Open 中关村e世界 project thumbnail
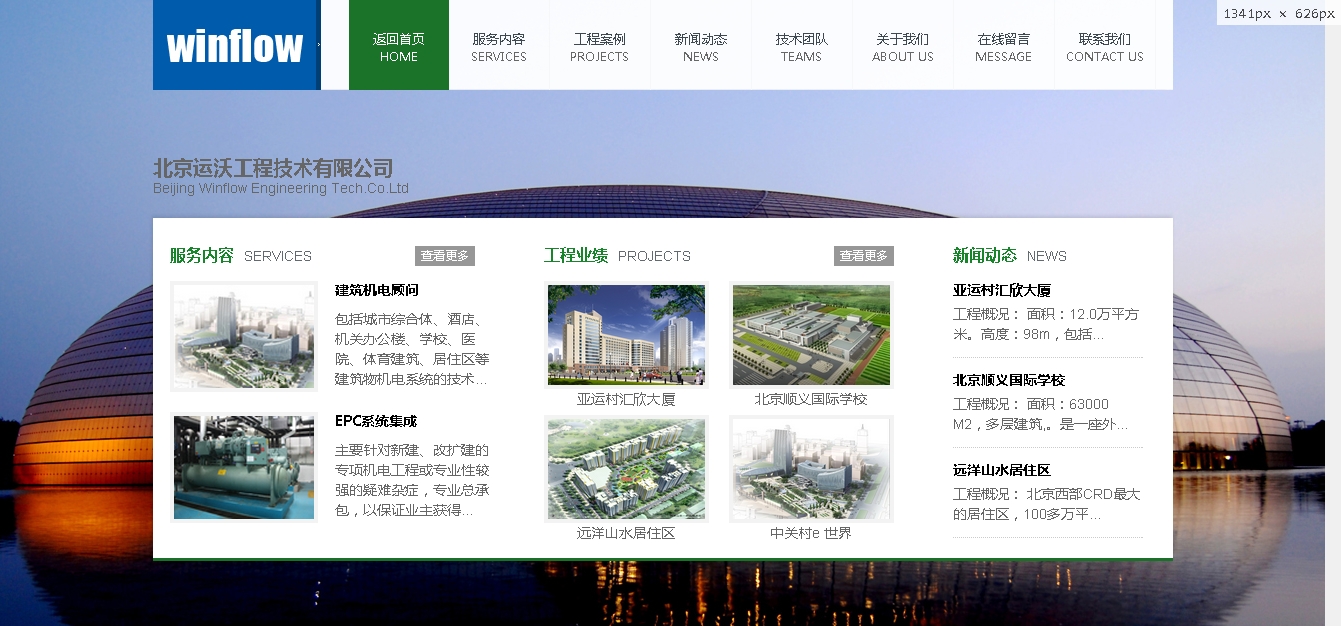The width and height of the screenshot is (1341, 626). (811, 469)
